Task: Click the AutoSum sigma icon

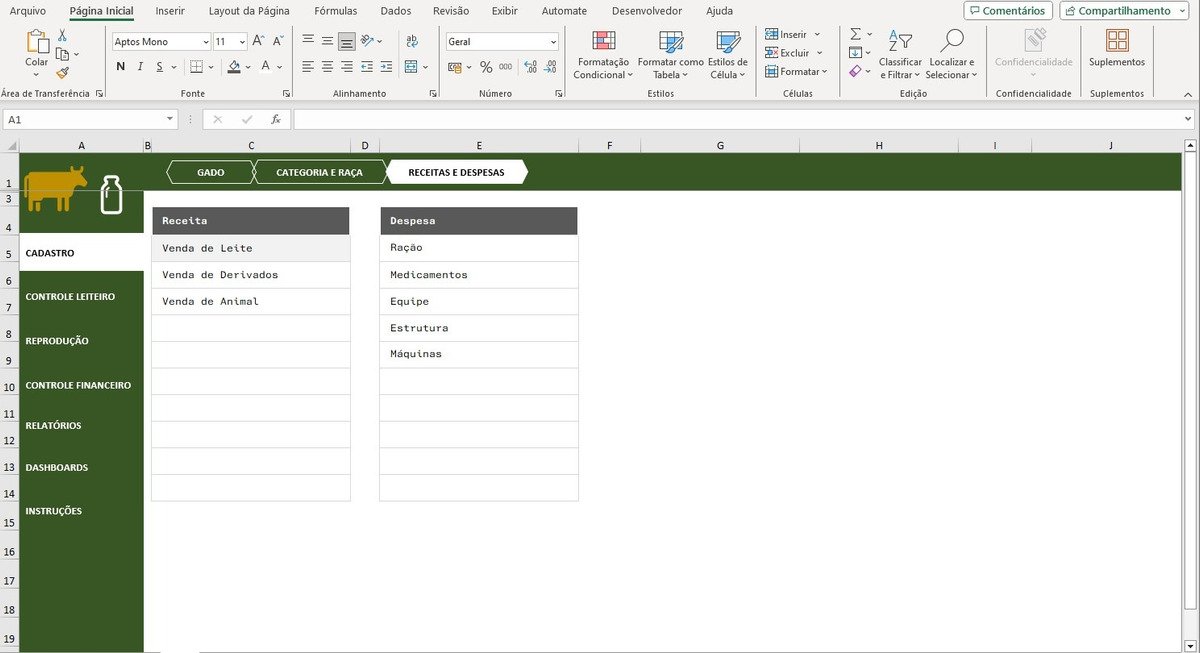Action: pos(856,34)
